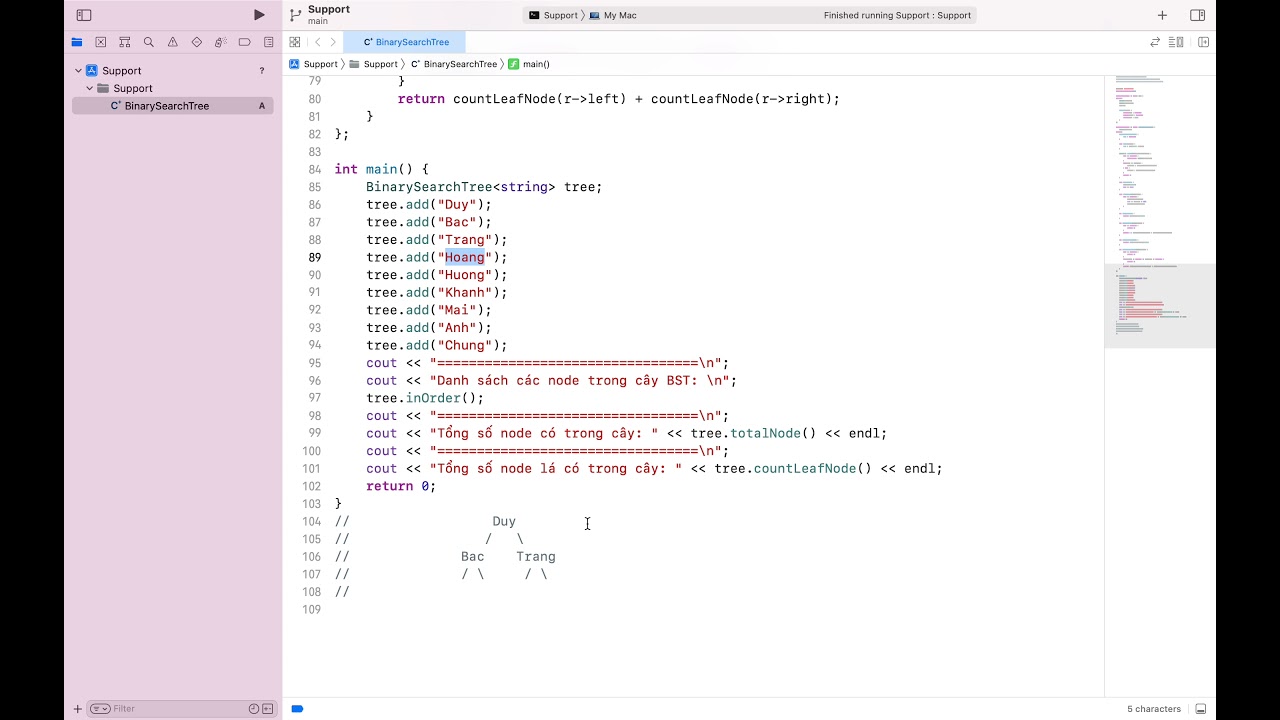Image resolution: width=1280 pixels, height=720 pixels.
Task: Open the Breakpoint navigator
Action: [x=244, y=42]
